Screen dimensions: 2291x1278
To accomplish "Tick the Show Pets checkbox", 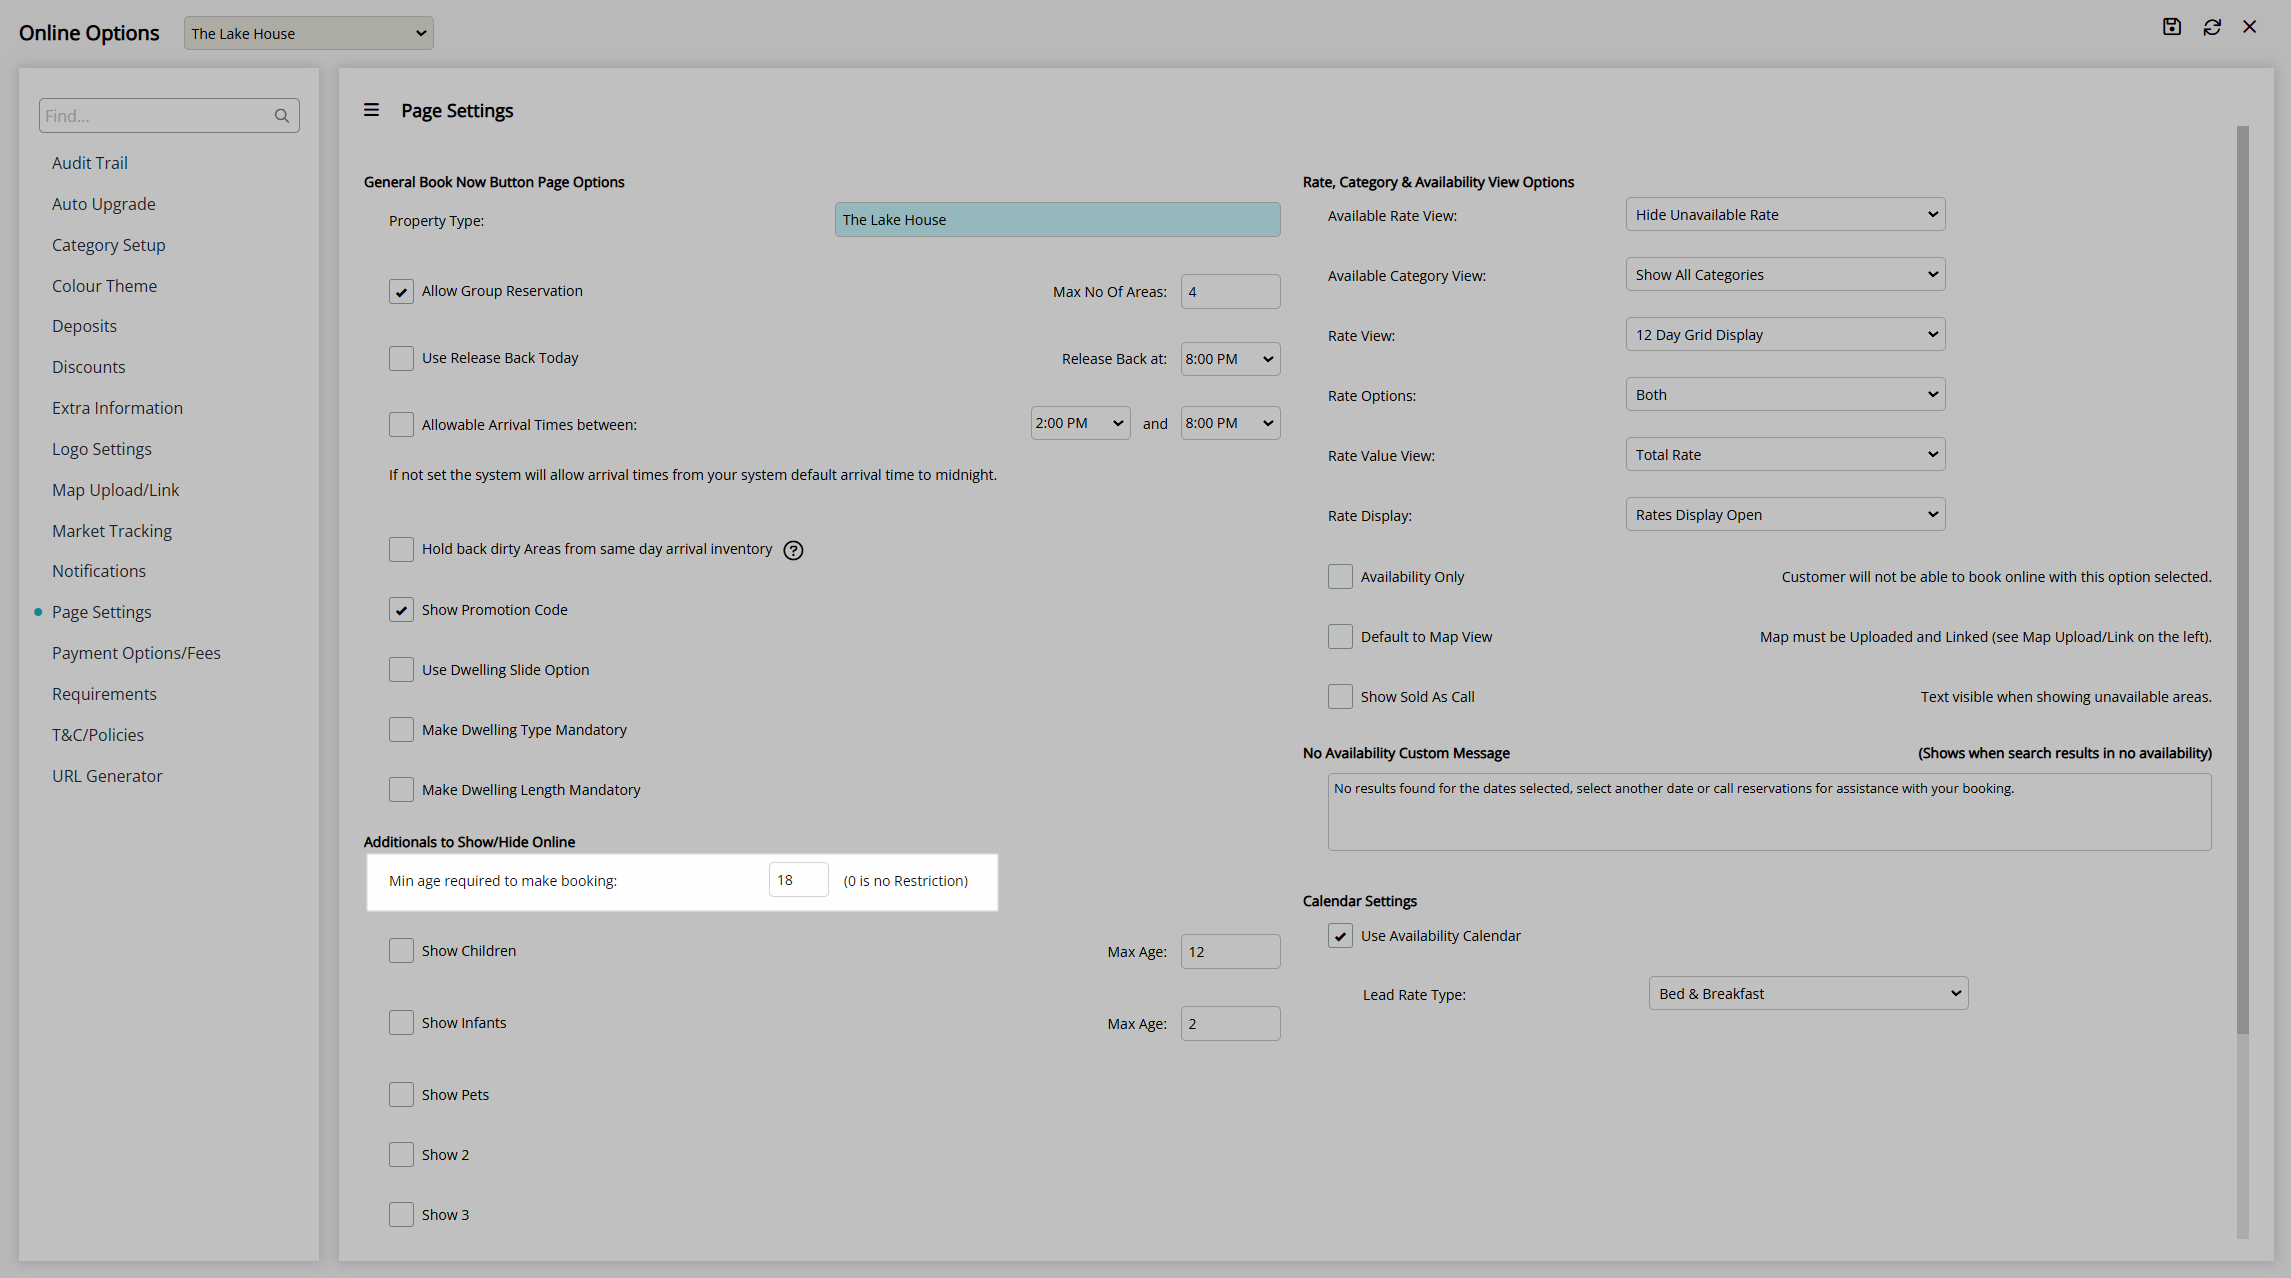I will coord(401,1095).
